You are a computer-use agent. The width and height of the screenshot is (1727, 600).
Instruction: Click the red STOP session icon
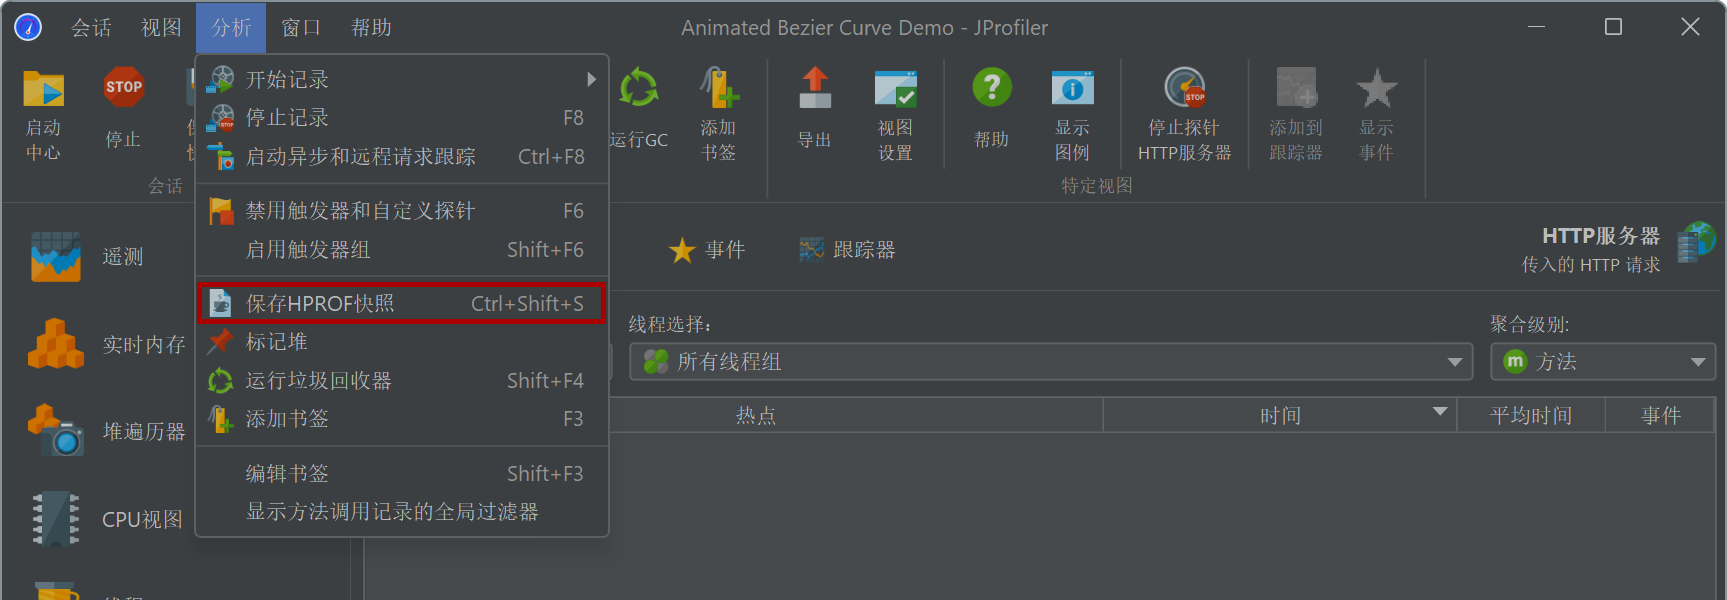[x=123, y=88]
